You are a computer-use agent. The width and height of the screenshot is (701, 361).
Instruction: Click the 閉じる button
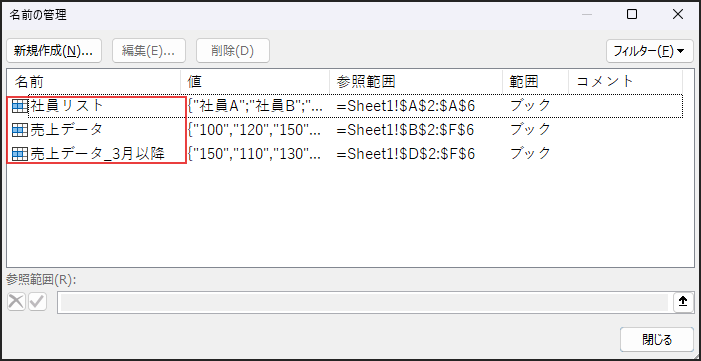(657, 340)
